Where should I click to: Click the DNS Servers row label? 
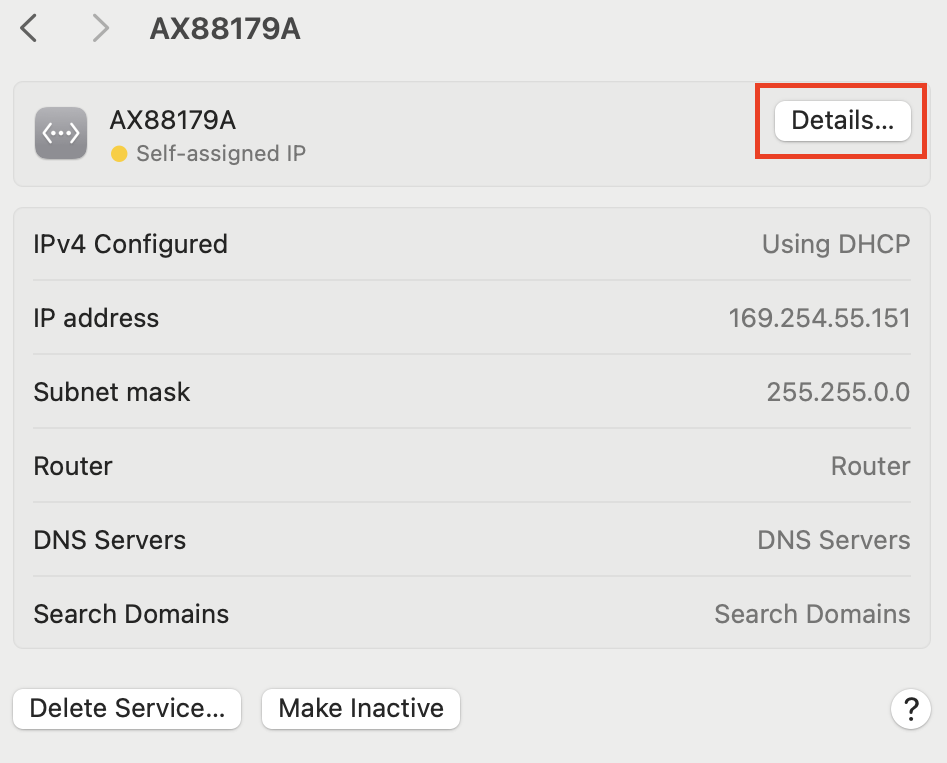pyautogui.click(x=110, y=540)
